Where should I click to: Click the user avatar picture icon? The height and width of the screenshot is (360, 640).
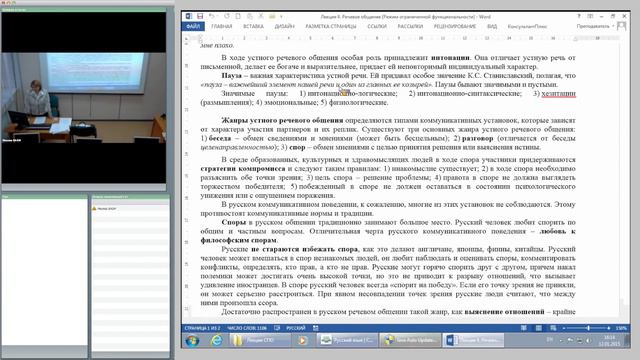621,26
